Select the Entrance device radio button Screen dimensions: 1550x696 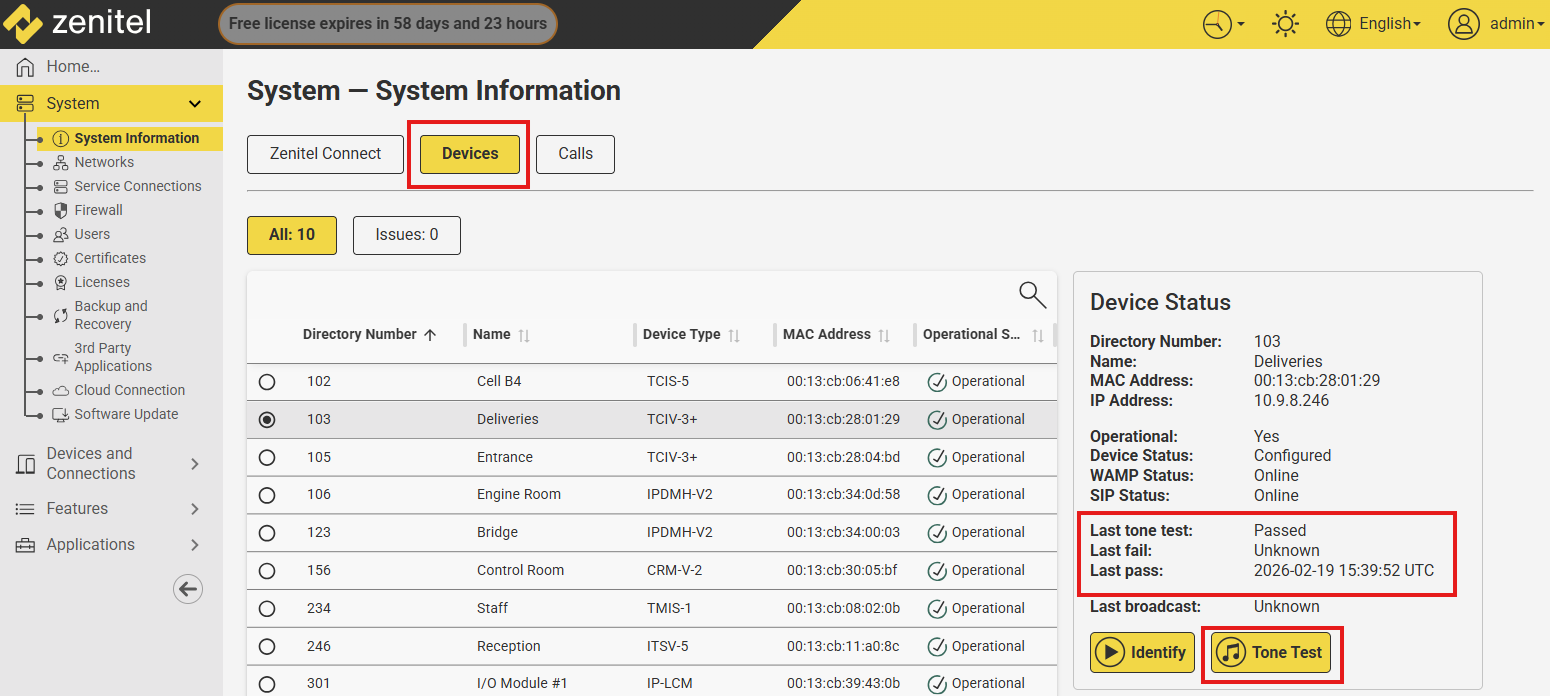267,457
